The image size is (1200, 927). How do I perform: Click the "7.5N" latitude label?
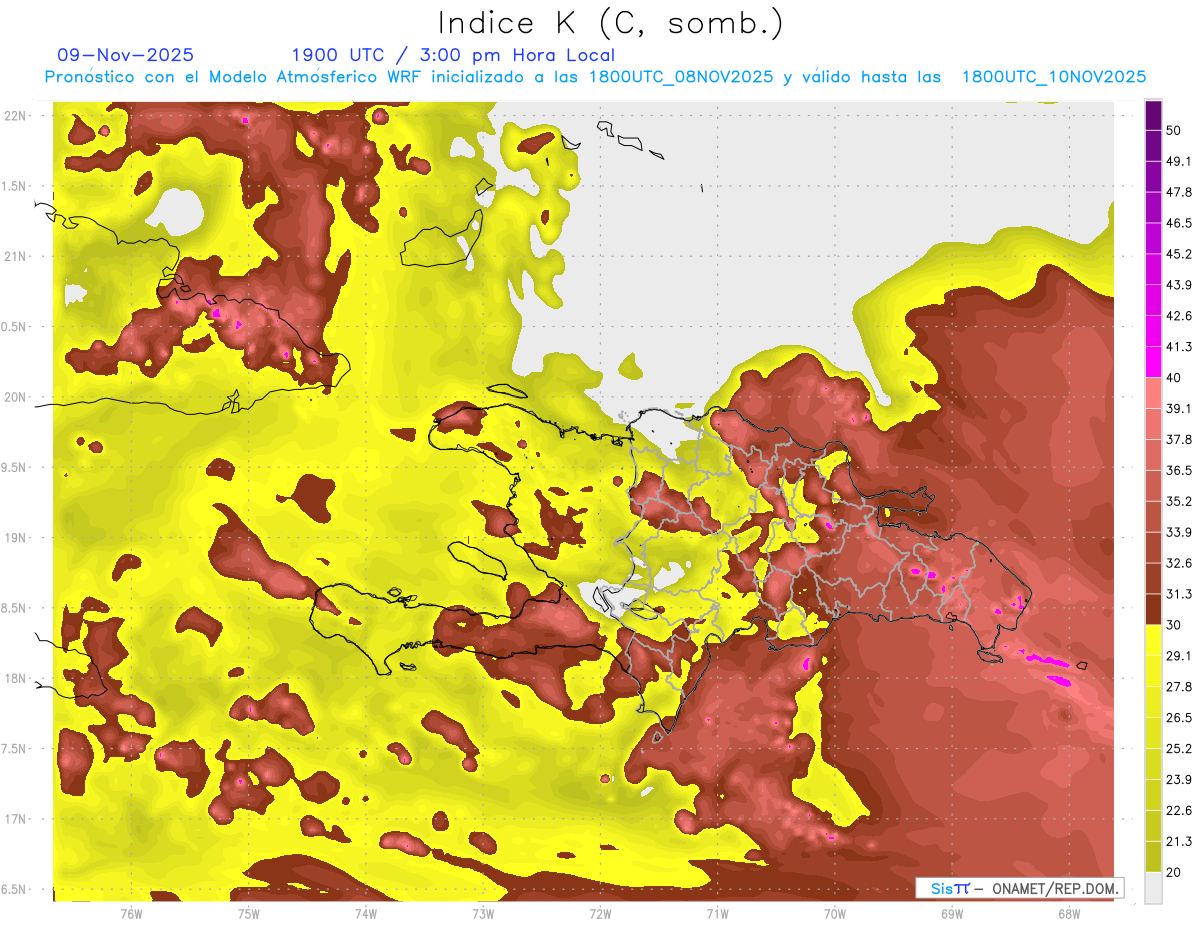point(13,748)
